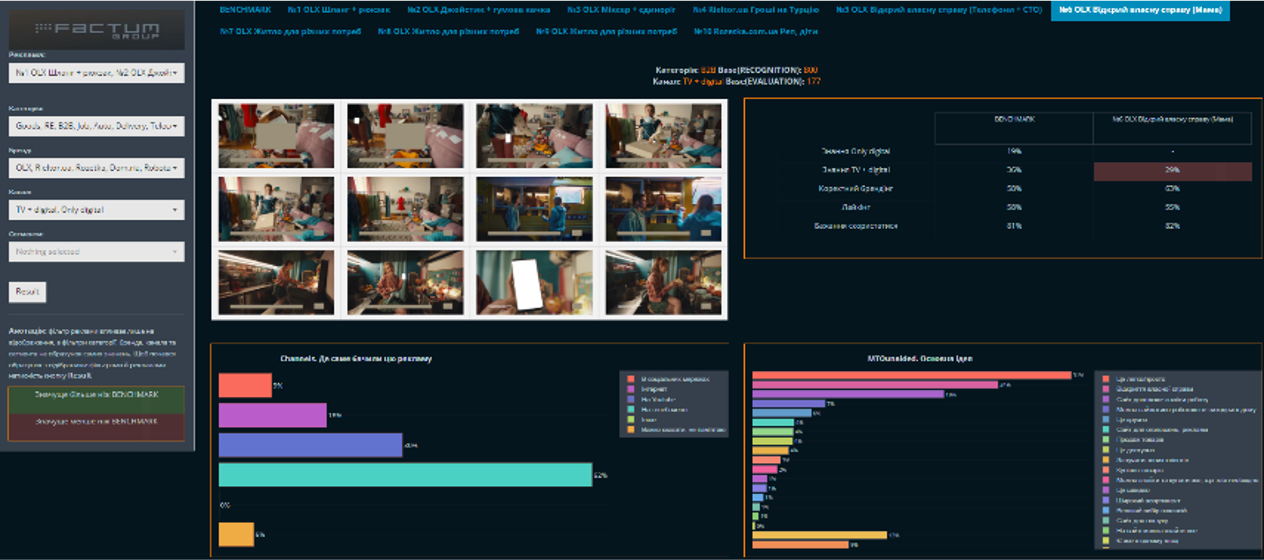
Task: Click the 'MTOunaided' chart title
Action: (919, 357)
